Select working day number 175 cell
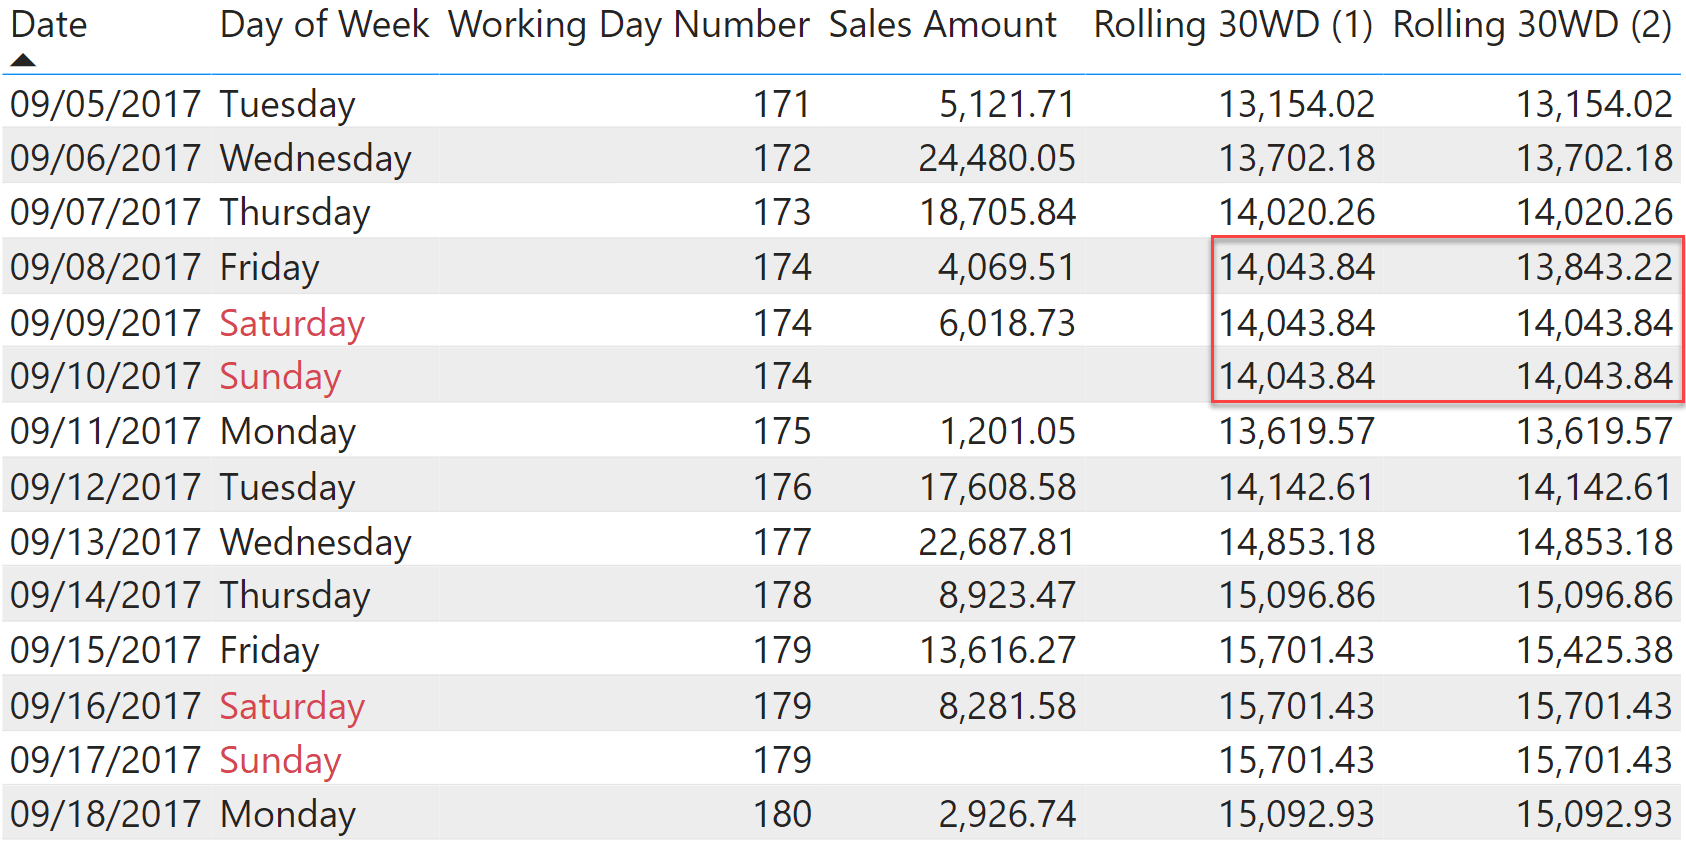 pyautogui.click(x=782, y=431)
